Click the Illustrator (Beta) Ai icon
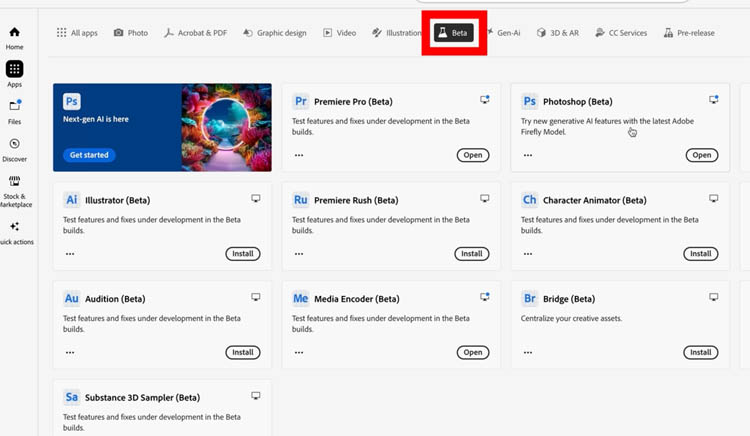750x436 pixels. tap(72, 200)
